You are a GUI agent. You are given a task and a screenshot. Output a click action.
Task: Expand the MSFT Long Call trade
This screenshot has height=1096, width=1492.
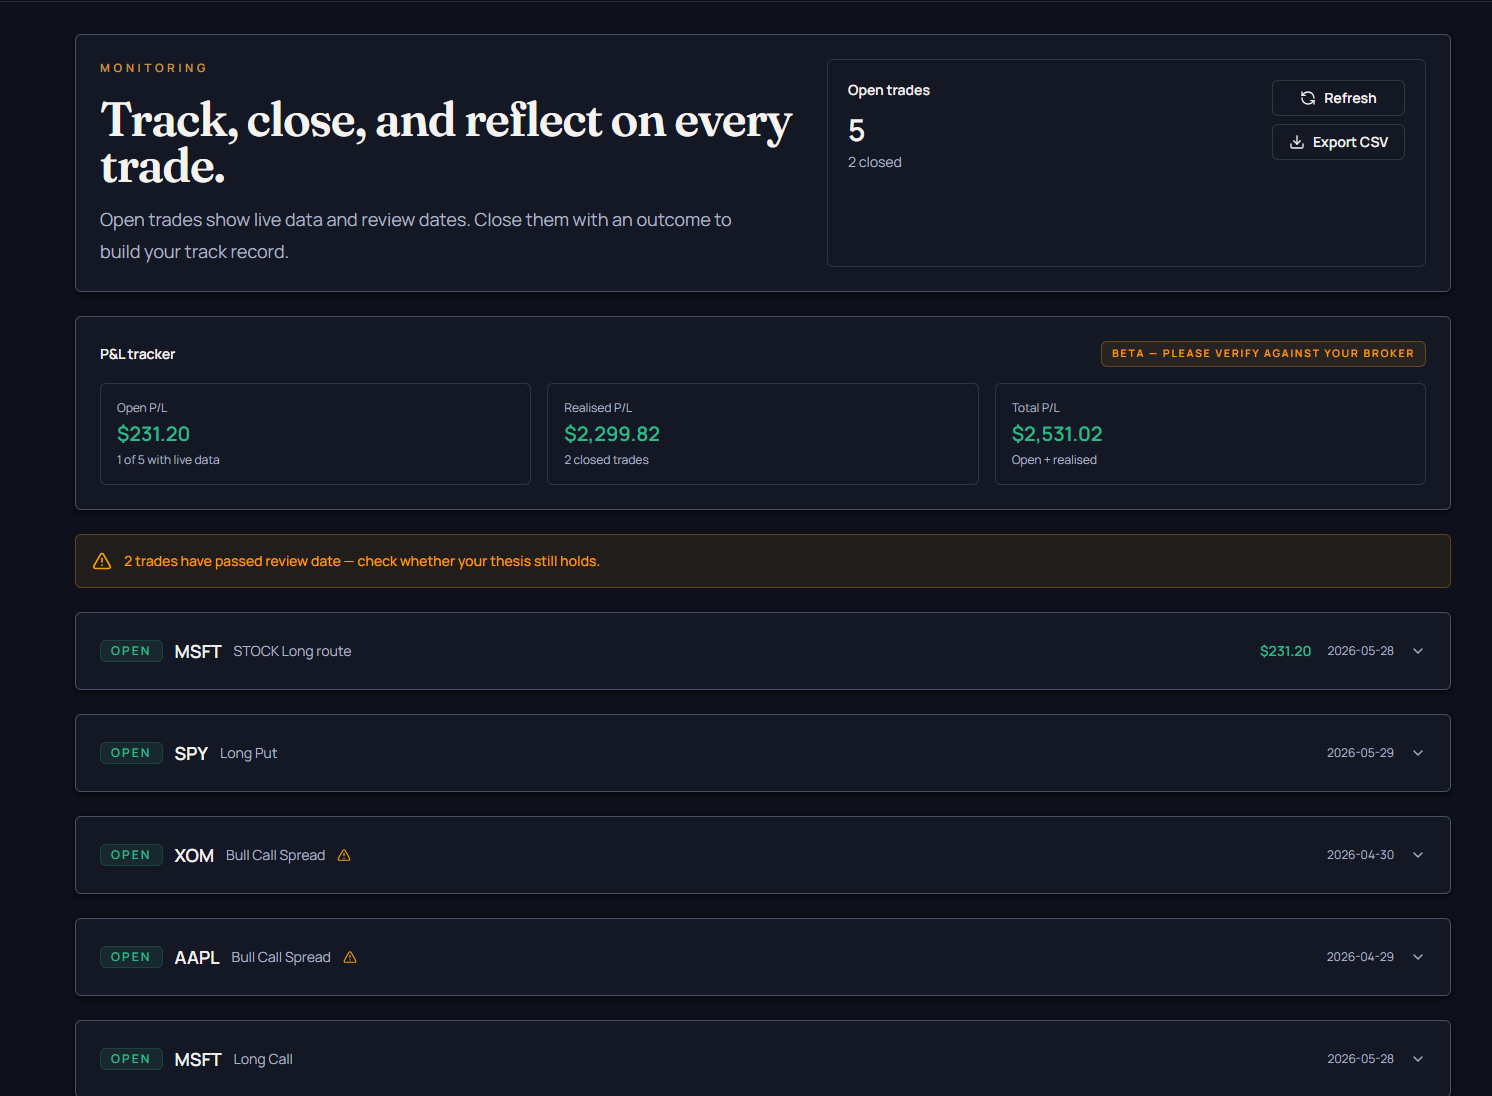[1418, 1059]
